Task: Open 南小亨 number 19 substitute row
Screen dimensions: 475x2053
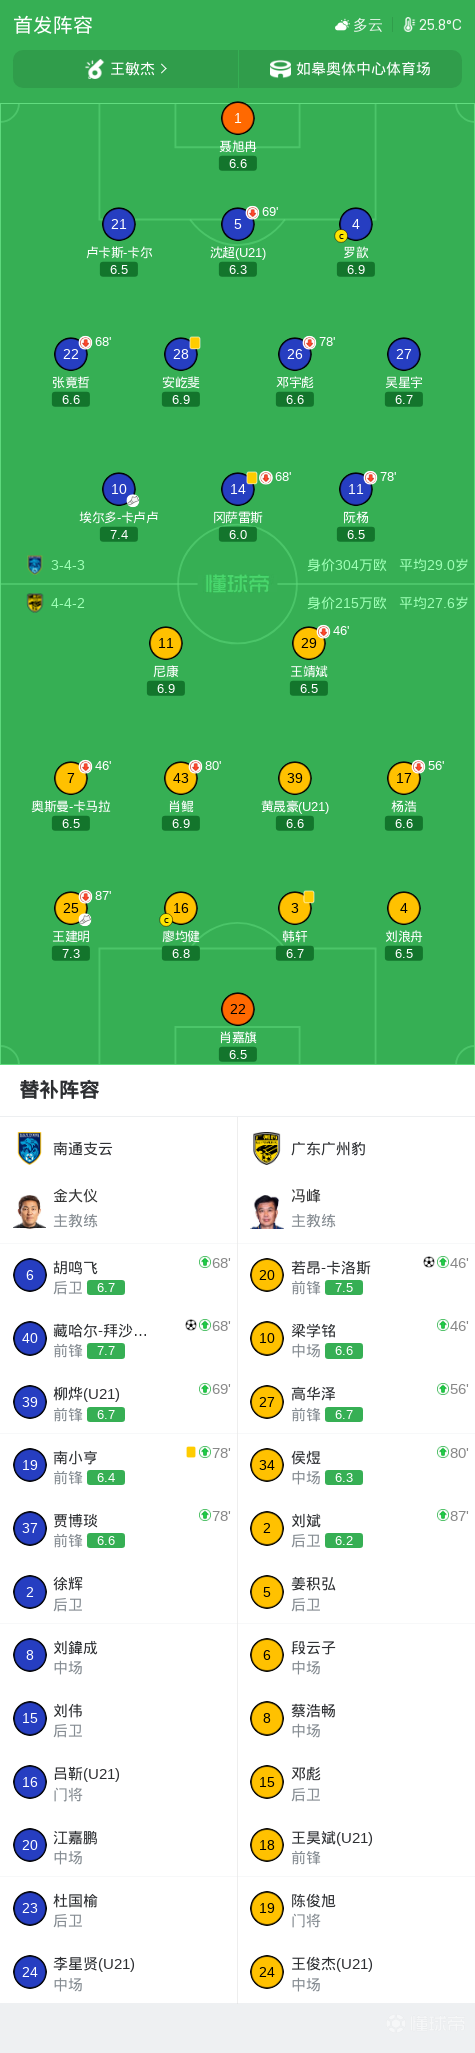Action: point(119,1466)
